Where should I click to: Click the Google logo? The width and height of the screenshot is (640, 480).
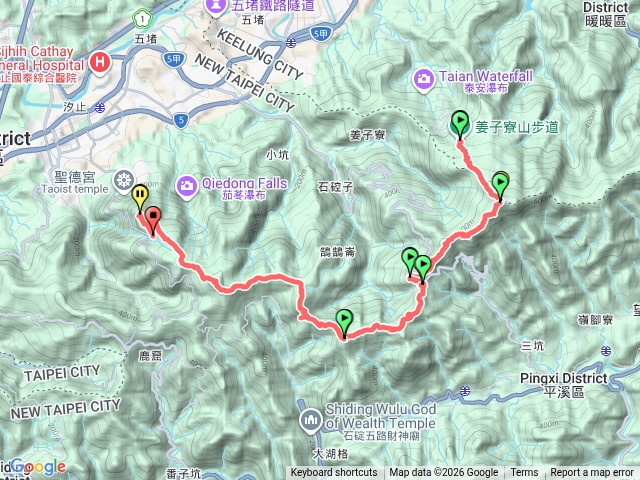[38, 467]
